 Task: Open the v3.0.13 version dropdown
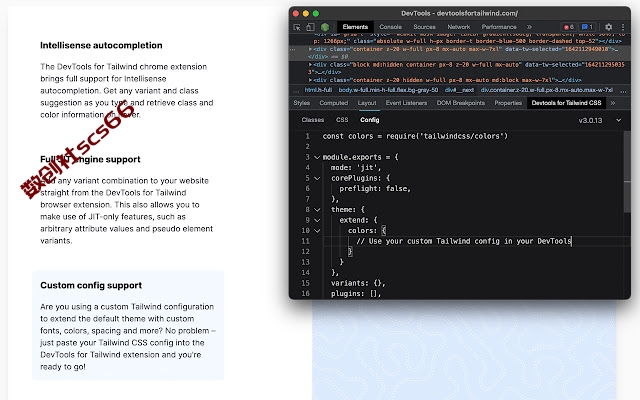599,120
